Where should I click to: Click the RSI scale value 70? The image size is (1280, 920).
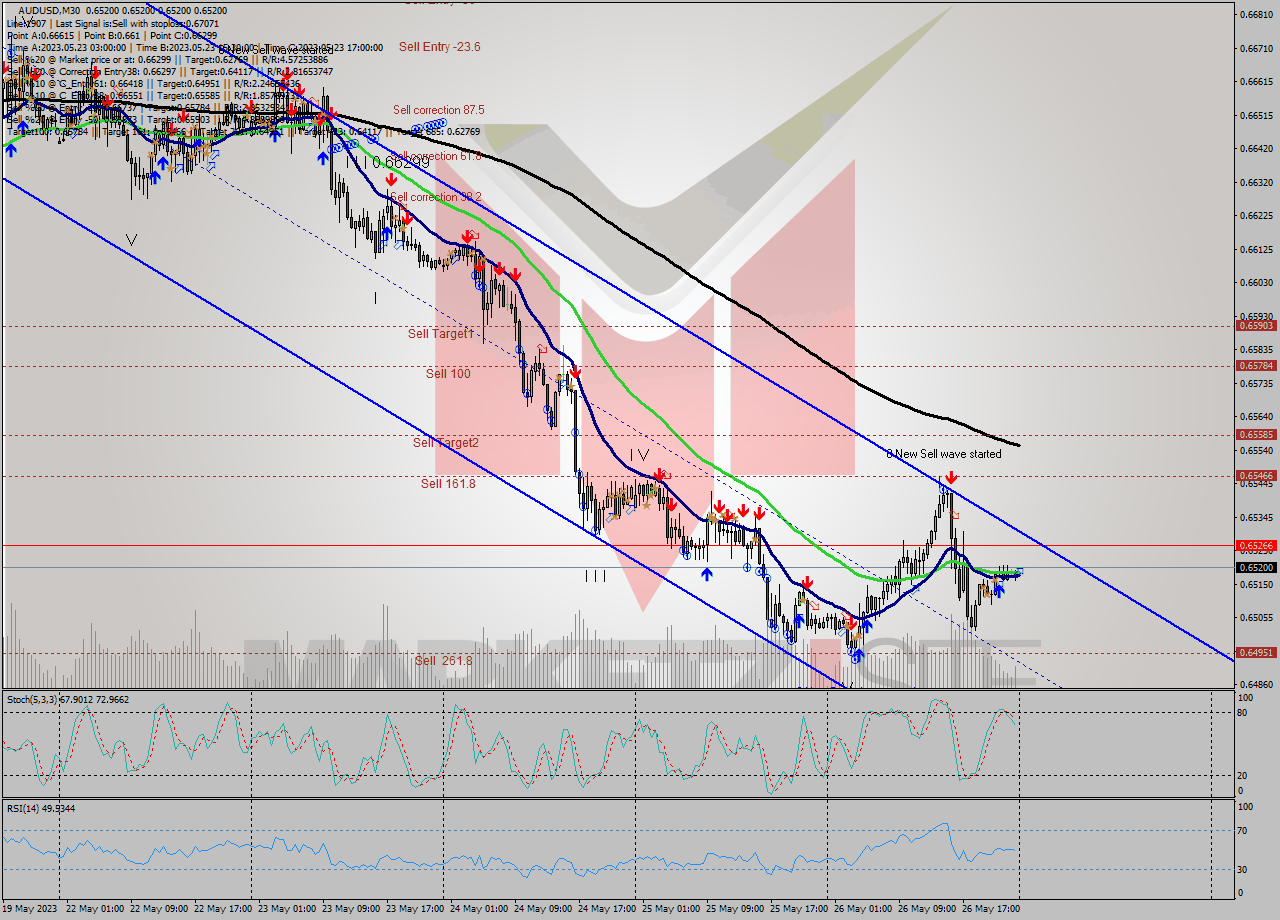[1244, 830]
